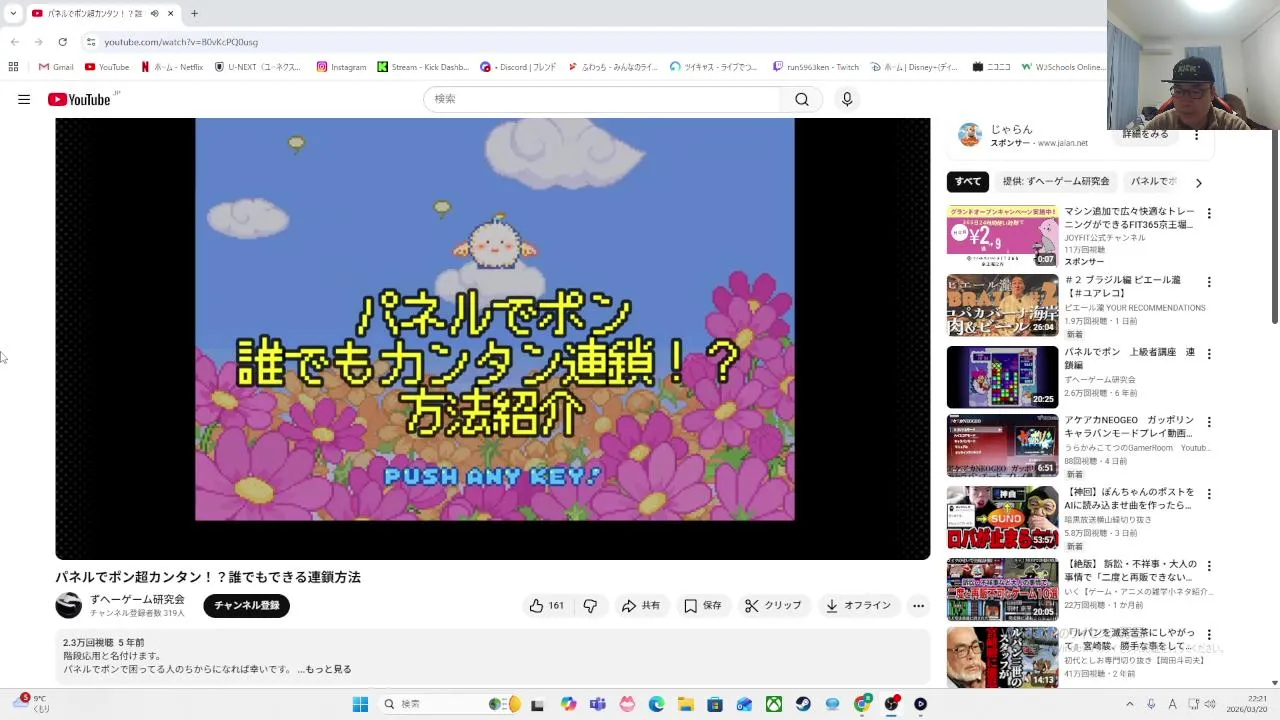Open the Instagram bookmark
The height and width of the screenshot is (720, 1280).
point(341,67)
